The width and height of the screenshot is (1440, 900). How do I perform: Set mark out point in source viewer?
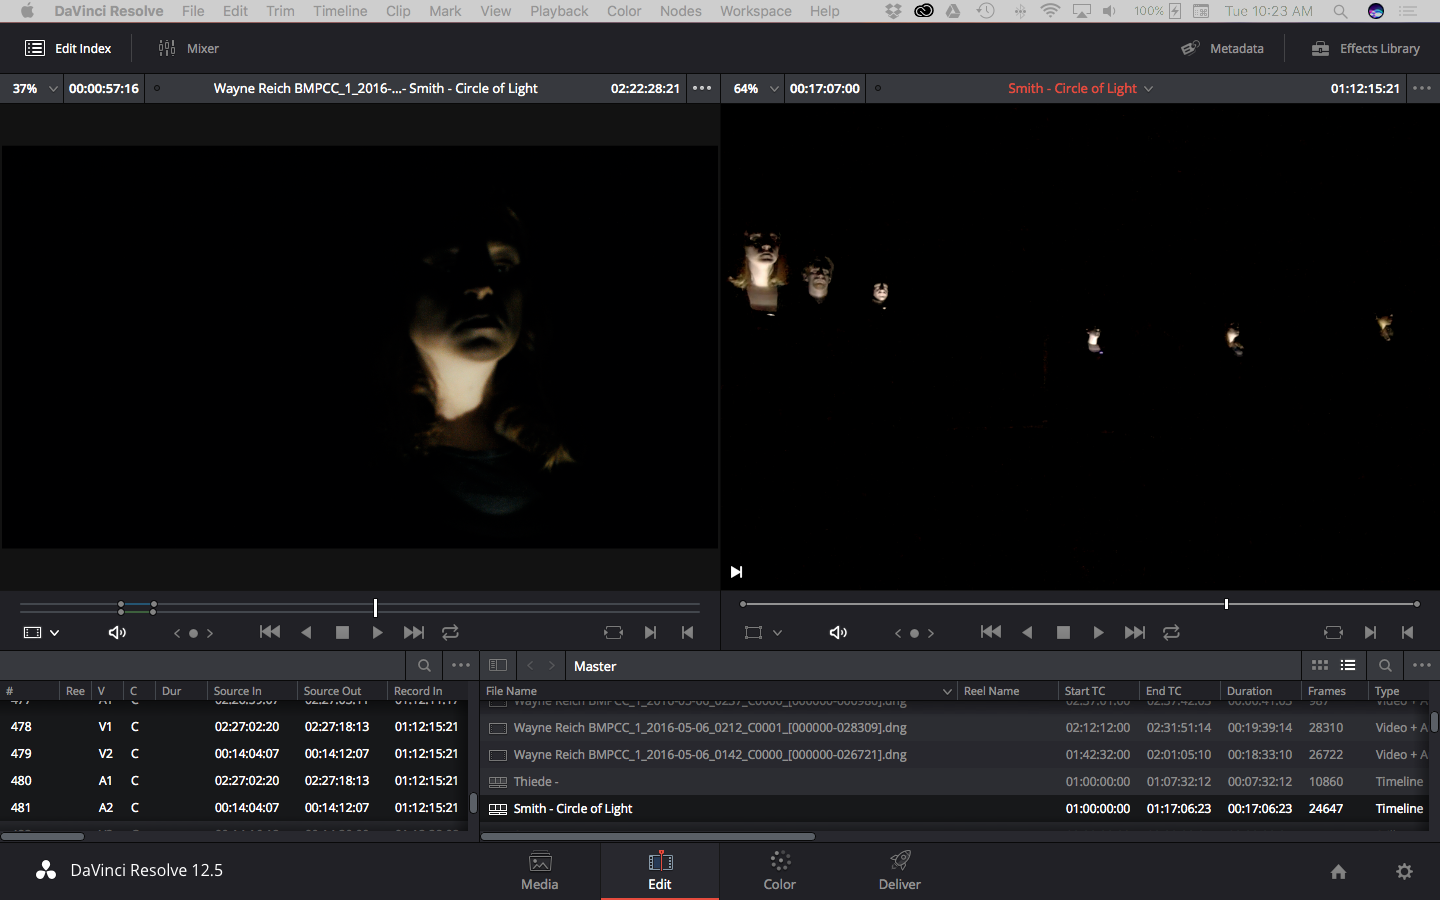(687, 632)
